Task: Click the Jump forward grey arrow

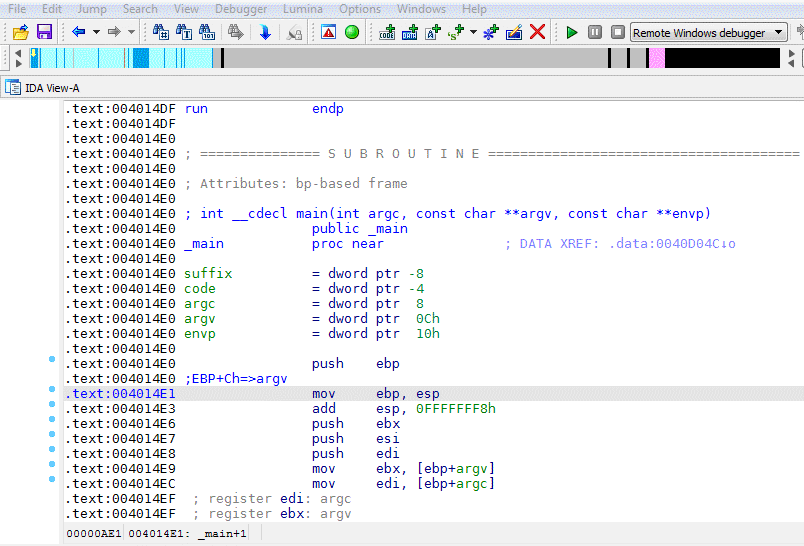Action: coord(114,32)
